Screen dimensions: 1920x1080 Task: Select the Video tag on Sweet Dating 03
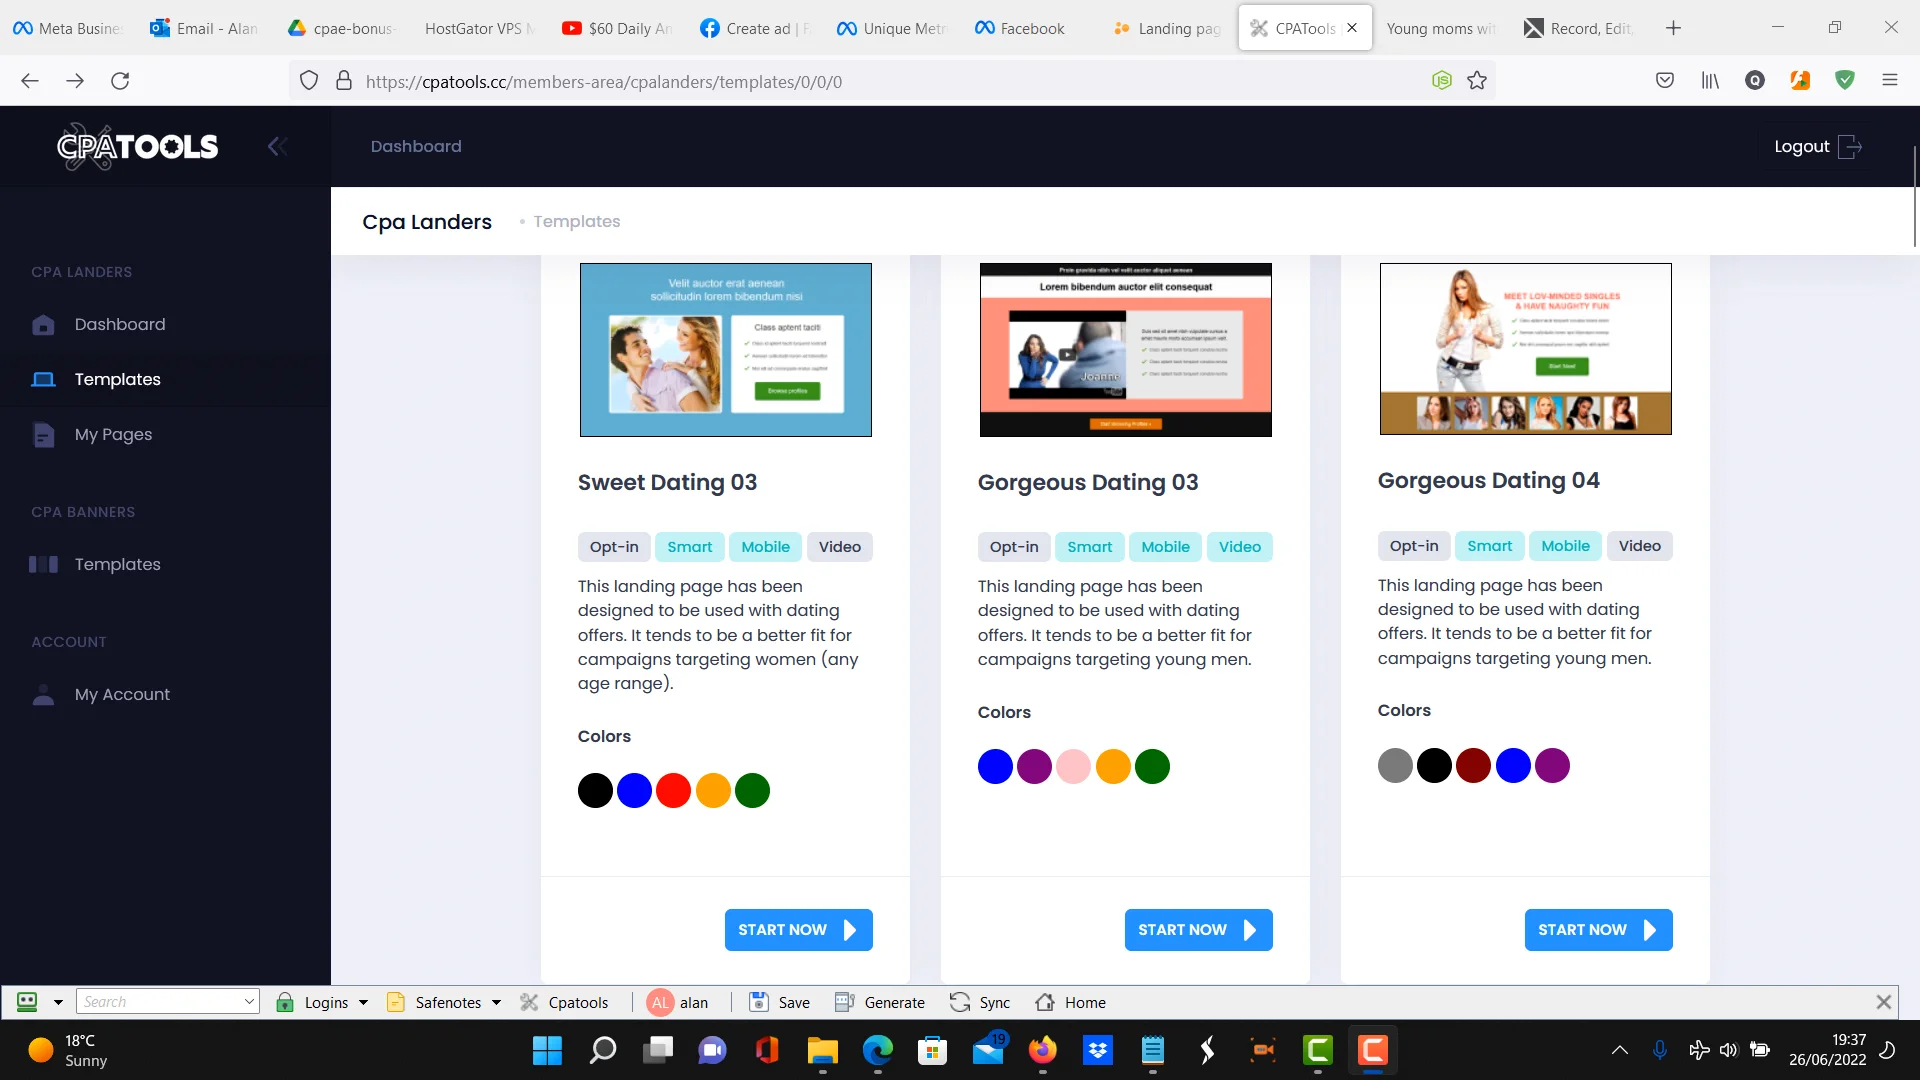pos(839,547)
